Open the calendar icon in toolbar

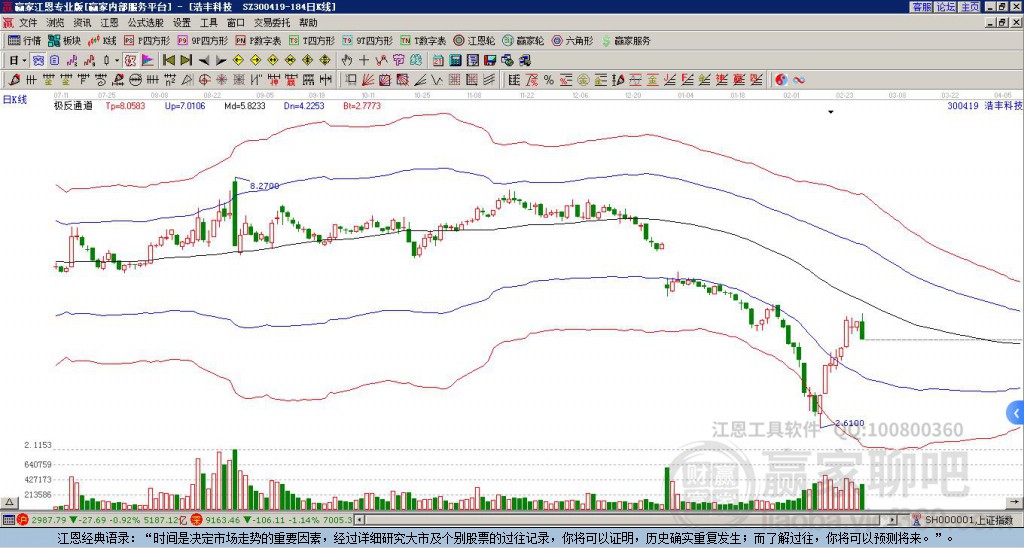438,61
